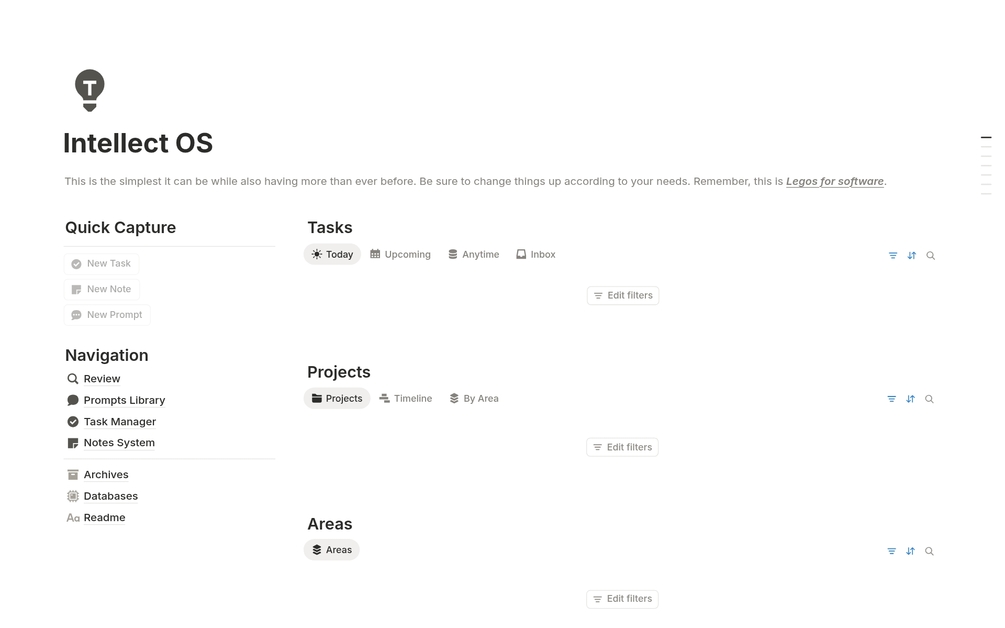Image resolution: width=1005 pixels, height=628 pixels.
Task: Open search in Areas database
Action: tap(930, 551)
